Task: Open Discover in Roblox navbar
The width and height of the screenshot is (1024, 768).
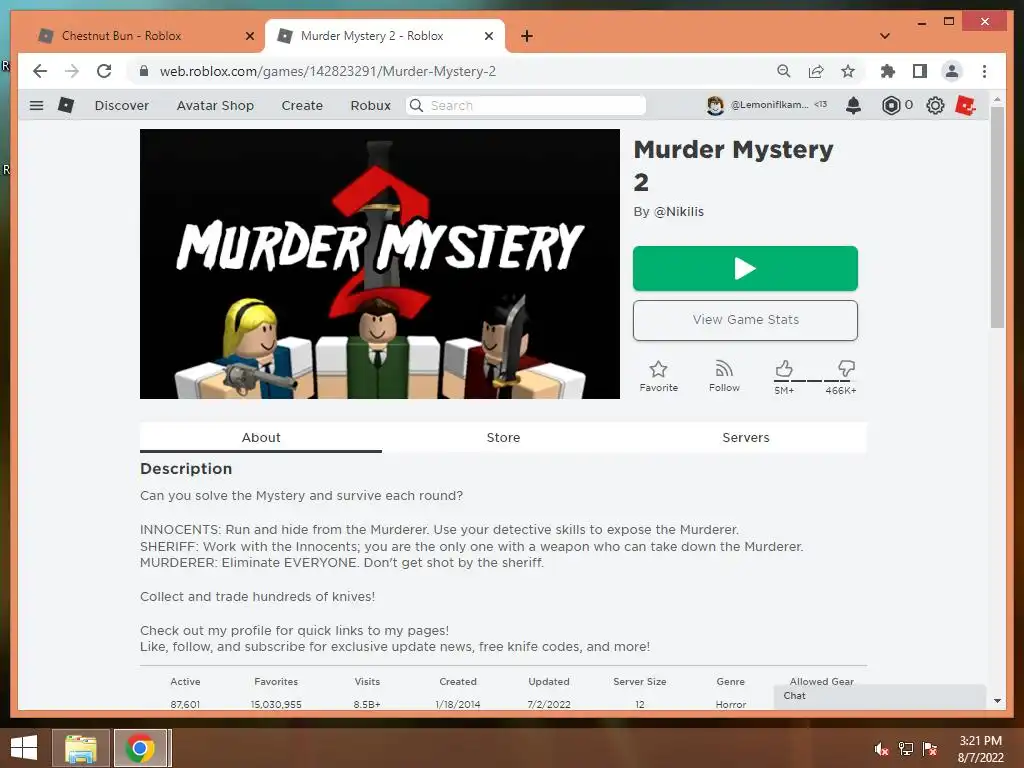Action: [x=121, y=105]
